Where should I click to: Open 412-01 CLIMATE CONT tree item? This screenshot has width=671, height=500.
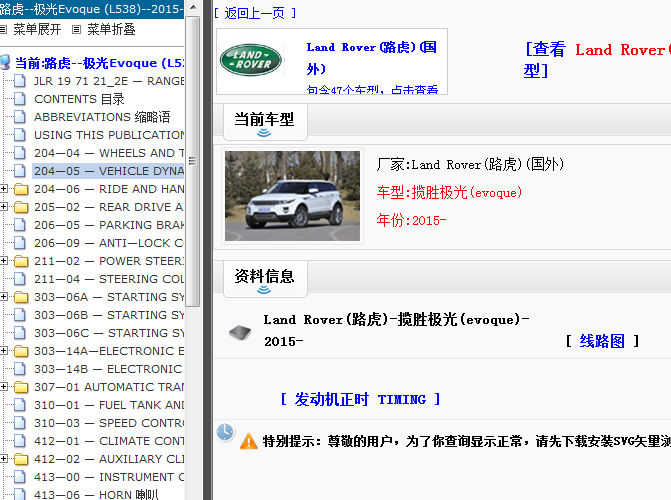tap(109, 441)
